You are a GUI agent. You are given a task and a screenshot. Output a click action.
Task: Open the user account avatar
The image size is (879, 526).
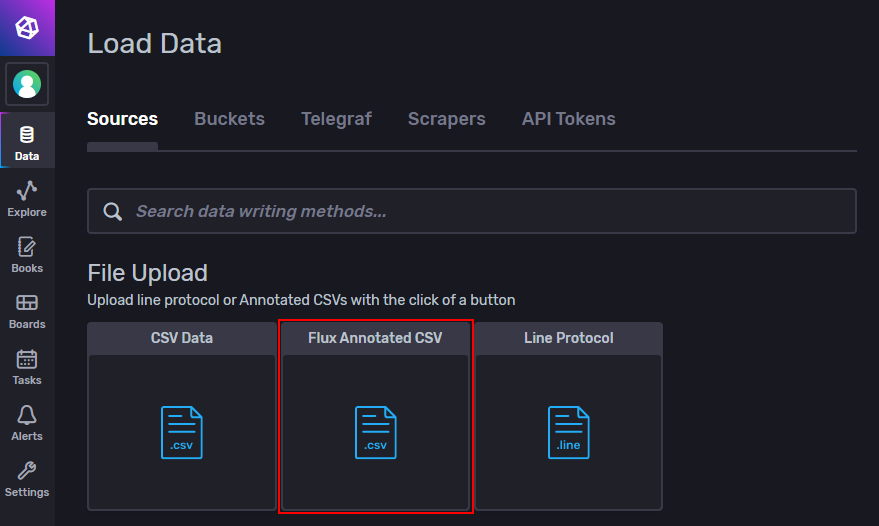(x=27, y=84)
